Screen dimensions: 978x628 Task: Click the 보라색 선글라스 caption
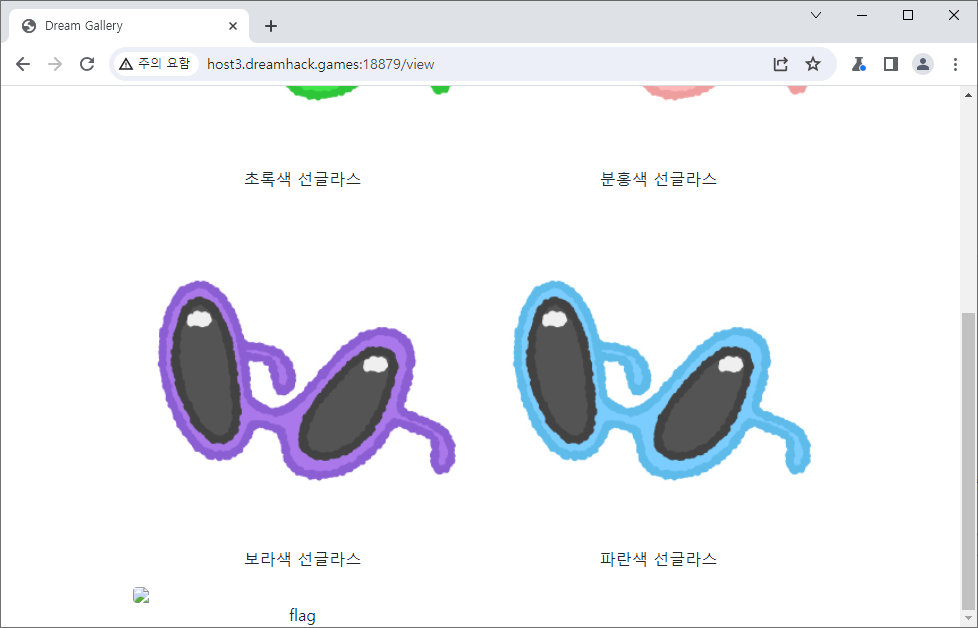coord(302,559)
